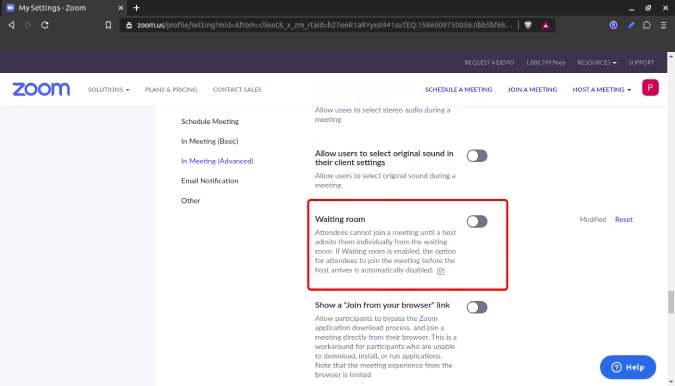Screen dimensions: 675x386
Task: Select Other in the sidebar
Action: (191, 201)
